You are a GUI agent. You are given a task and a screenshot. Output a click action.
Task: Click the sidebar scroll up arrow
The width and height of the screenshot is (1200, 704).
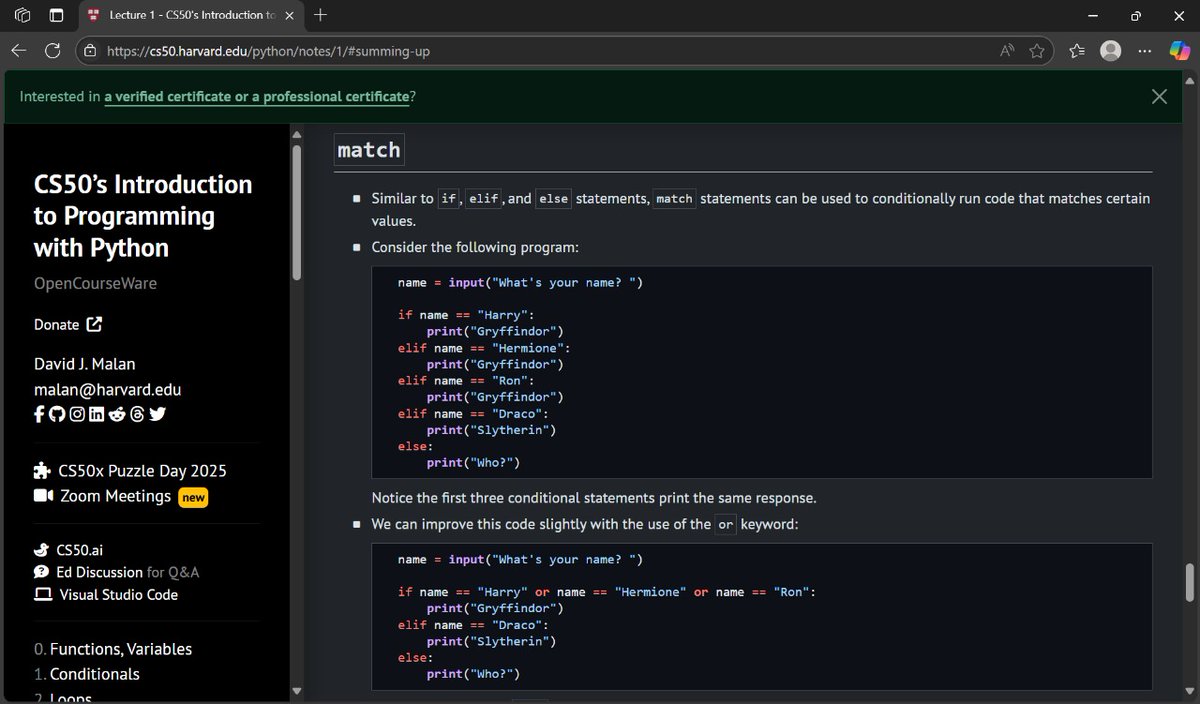[296, 134]
